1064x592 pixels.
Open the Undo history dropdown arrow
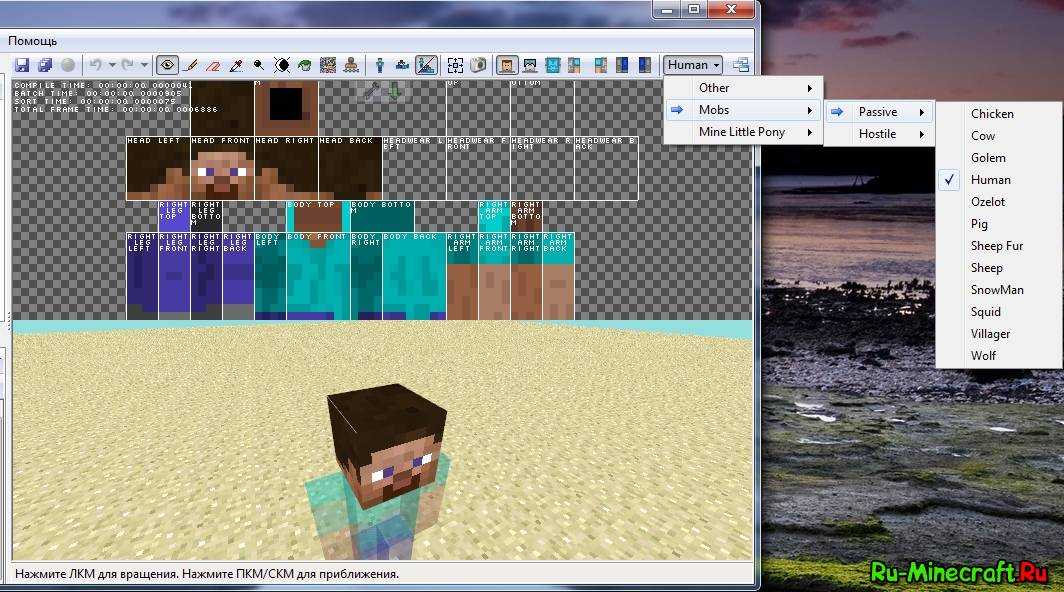pyautogui.click(x=112, y=65)
